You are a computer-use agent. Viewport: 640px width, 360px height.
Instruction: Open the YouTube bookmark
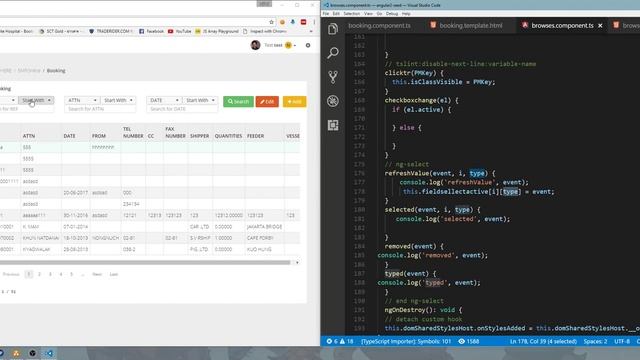pos(180,31)
